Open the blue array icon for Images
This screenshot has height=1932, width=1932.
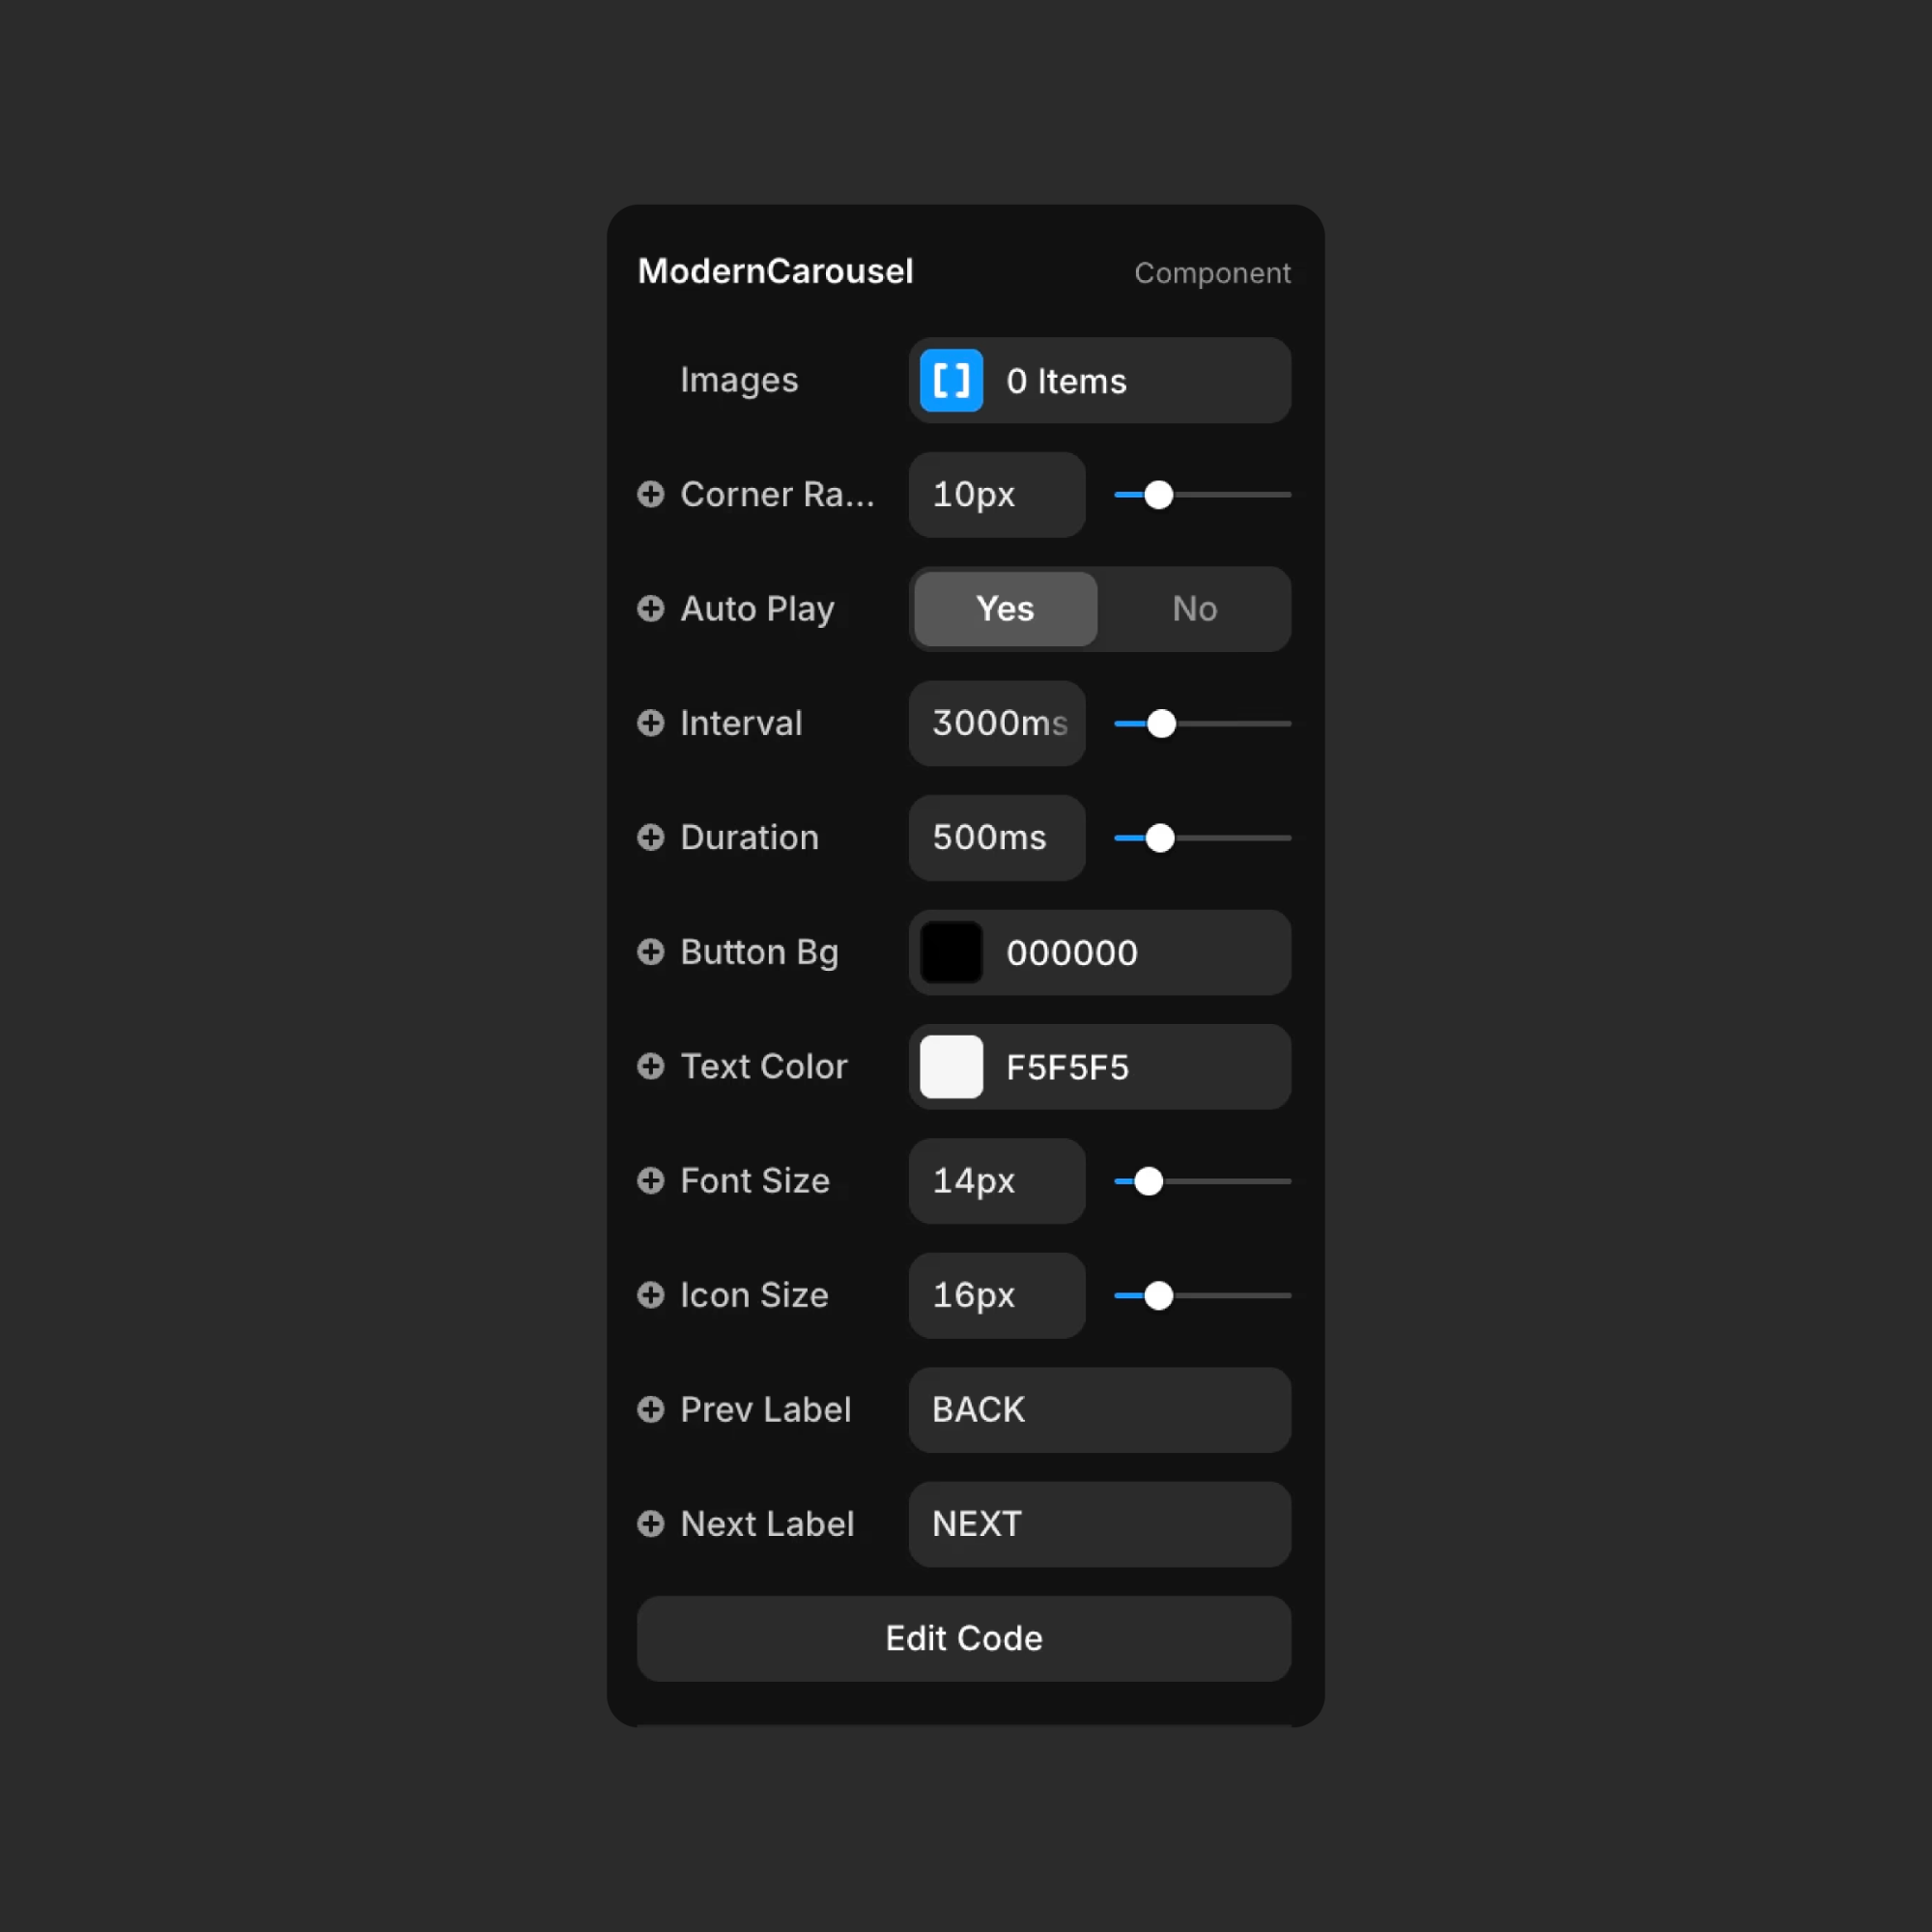click(x=951, y=380)
